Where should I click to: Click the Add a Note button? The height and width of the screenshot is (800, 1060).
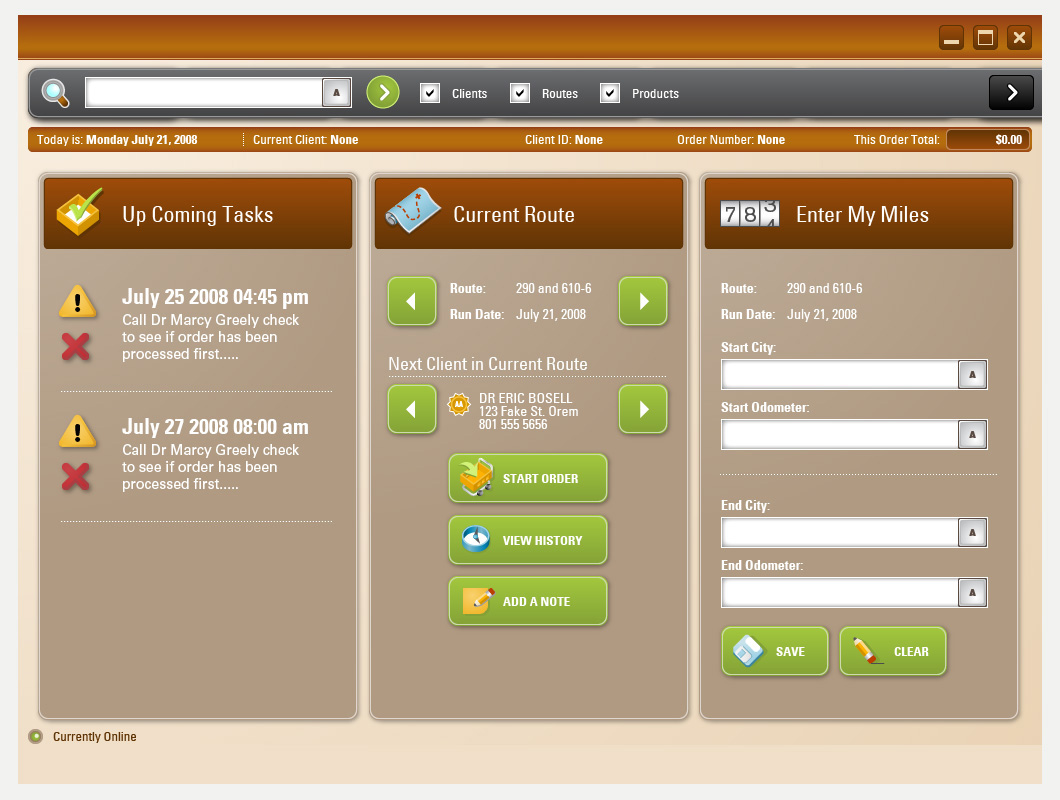[x=528, y=601]
